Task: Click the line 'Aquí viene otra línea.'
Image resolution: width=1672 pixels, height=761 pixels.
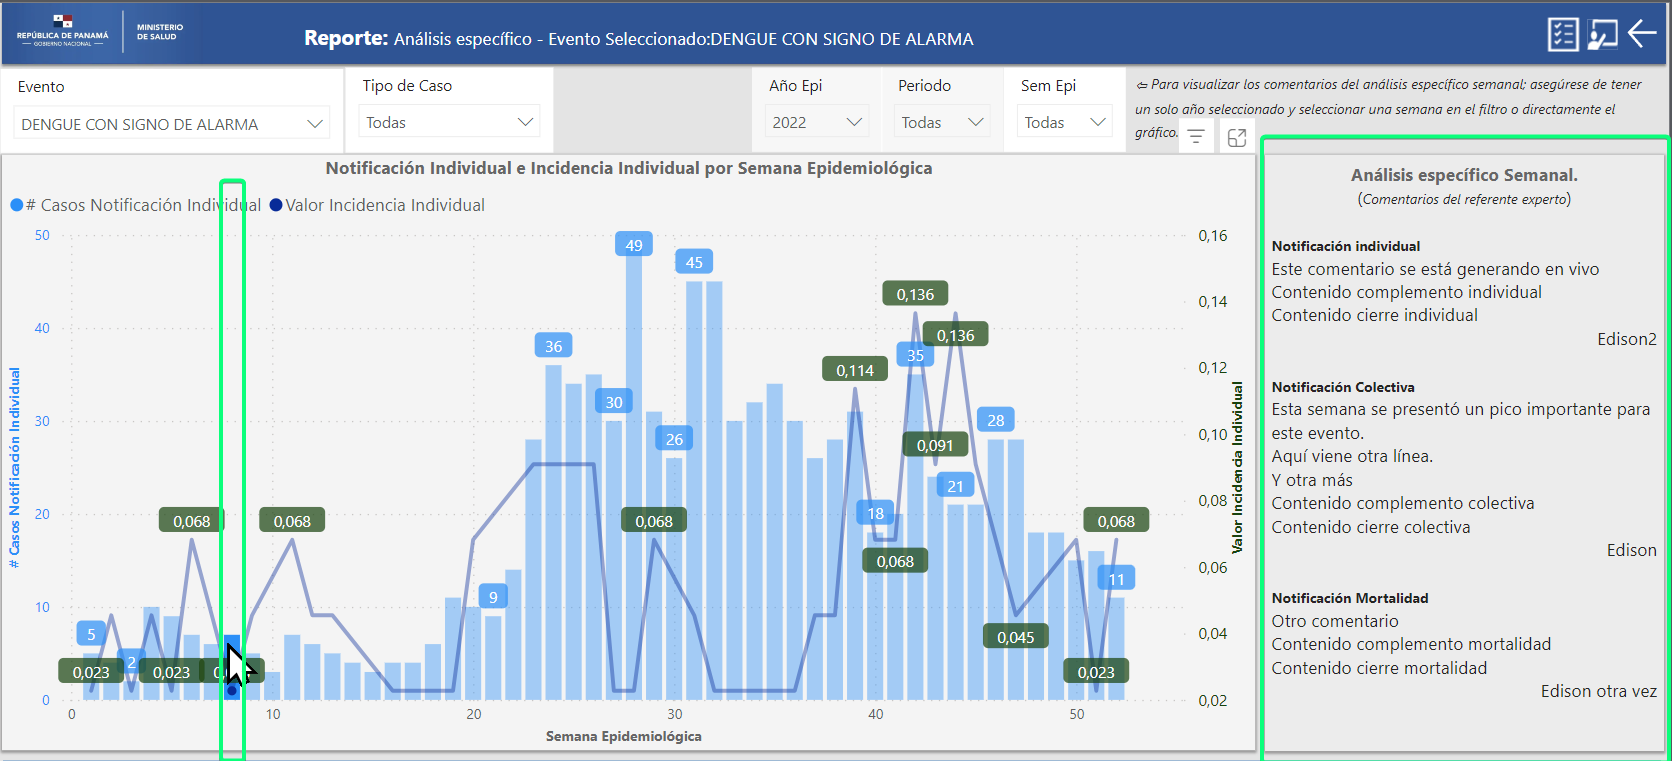Action: coord(1352,456)
